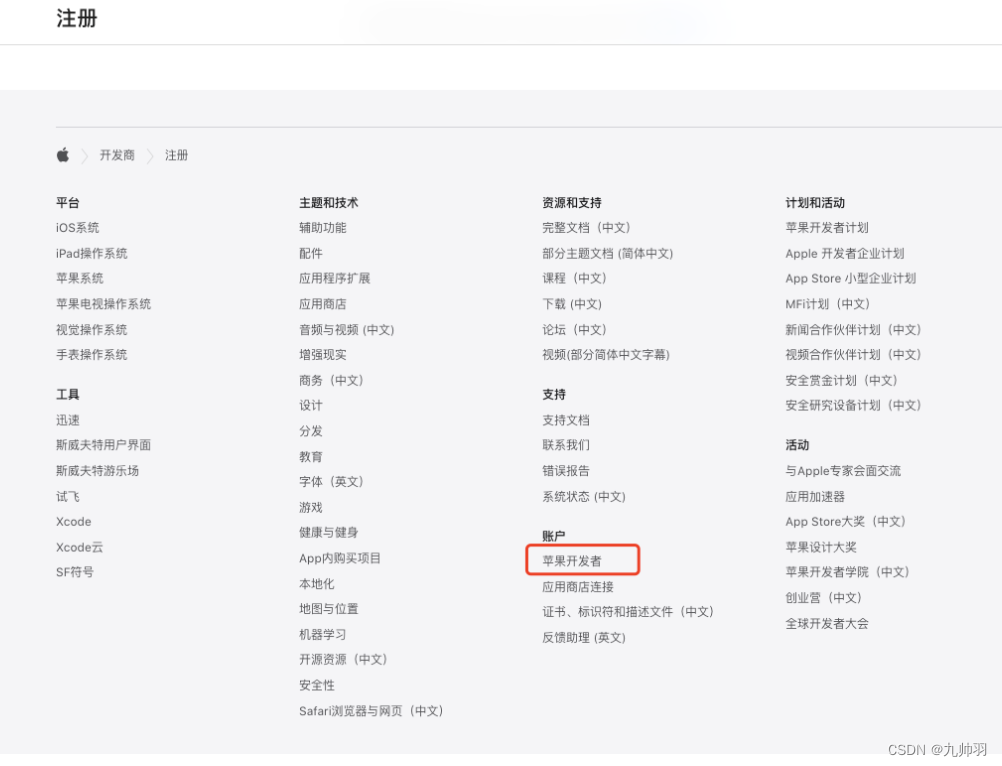Click the Apple logo breadcrumb icon
This screenshot has width=1002, height=766.
point(63,155)
